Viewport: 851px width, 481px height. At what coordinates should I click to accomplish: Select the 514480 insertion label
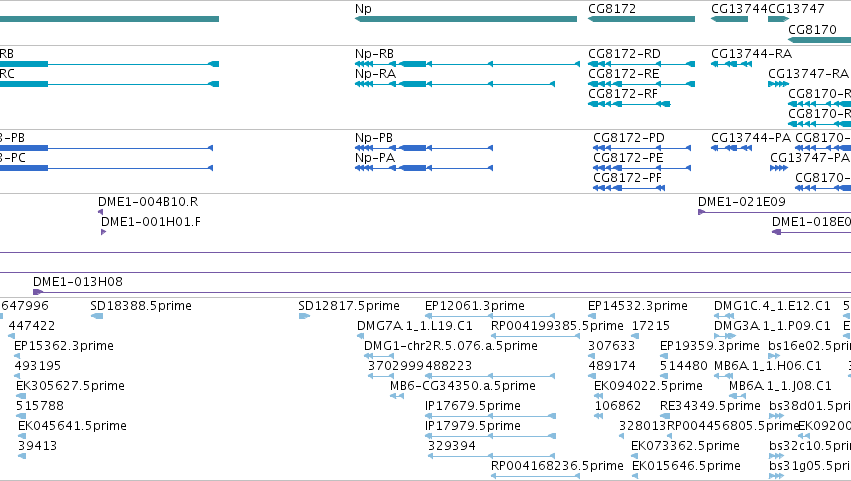tap(683, 366)
